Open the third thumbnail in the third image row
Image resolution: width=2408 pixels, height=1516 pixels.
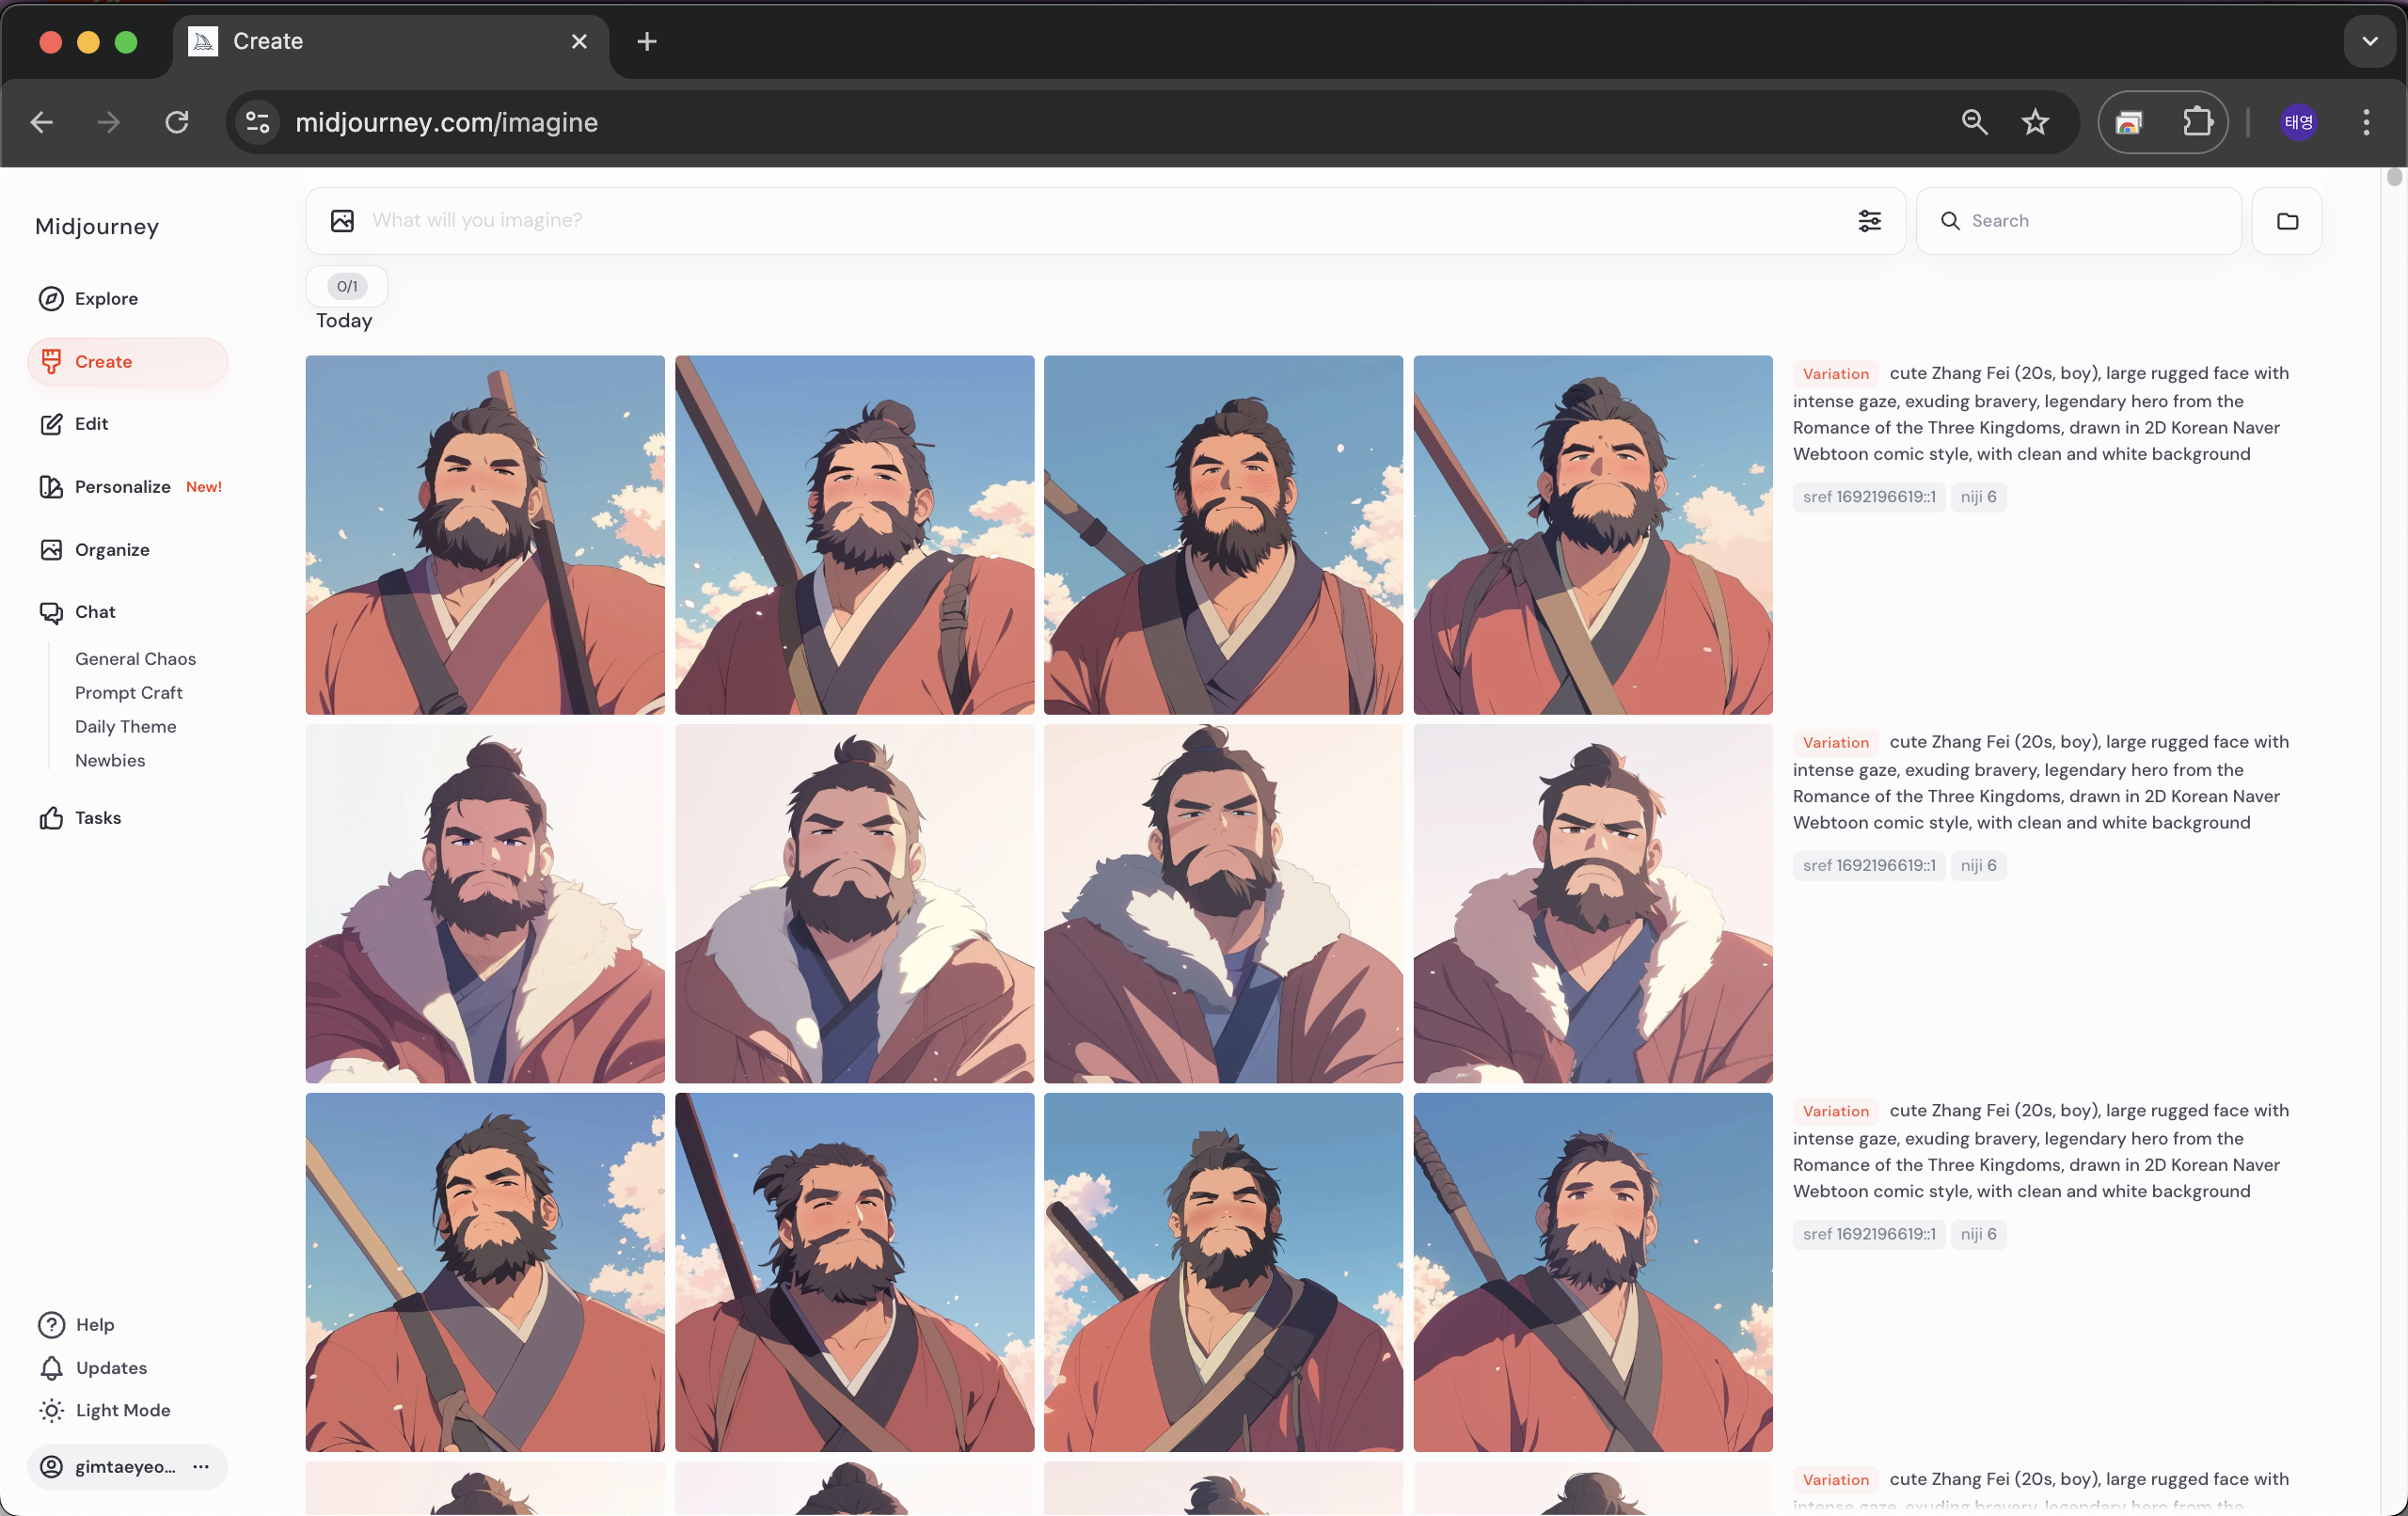1224,1273
